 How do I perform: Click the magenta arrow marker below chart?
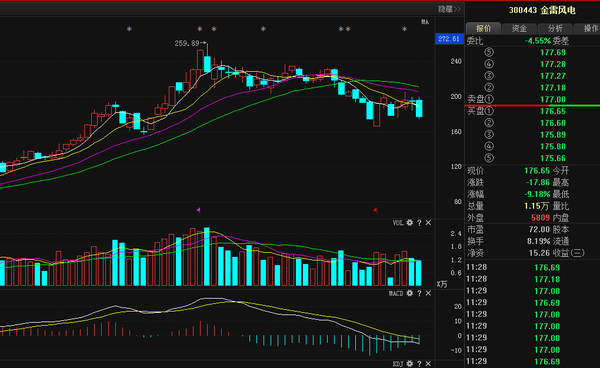click(199, 210)
